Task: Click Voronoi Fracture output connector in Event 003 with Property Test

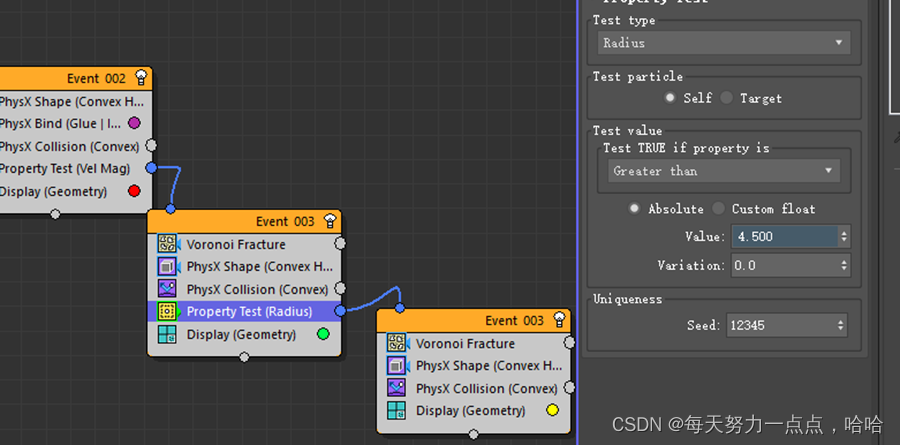Action: (x=340, y=243)
